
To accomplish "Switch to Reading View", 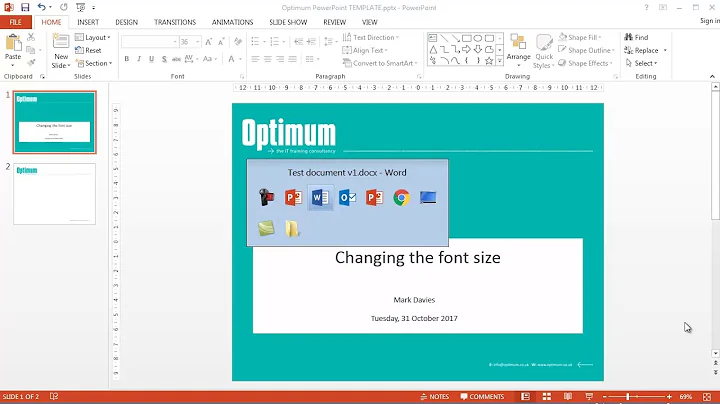I will 568,397.
